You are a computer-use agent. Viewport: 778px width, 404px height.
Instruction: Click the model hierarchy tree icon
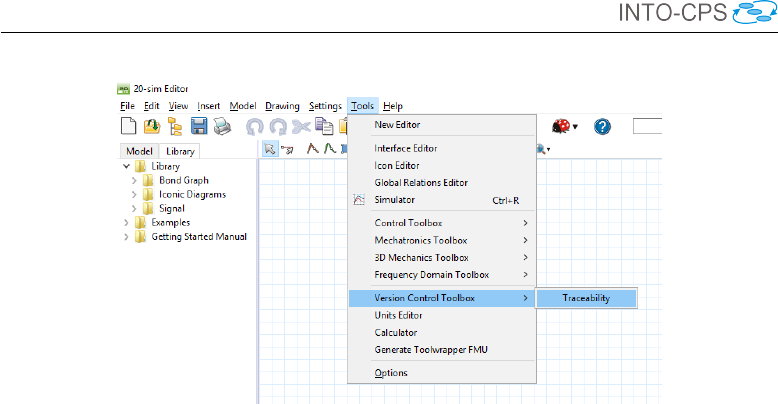[x=175, y=127]
